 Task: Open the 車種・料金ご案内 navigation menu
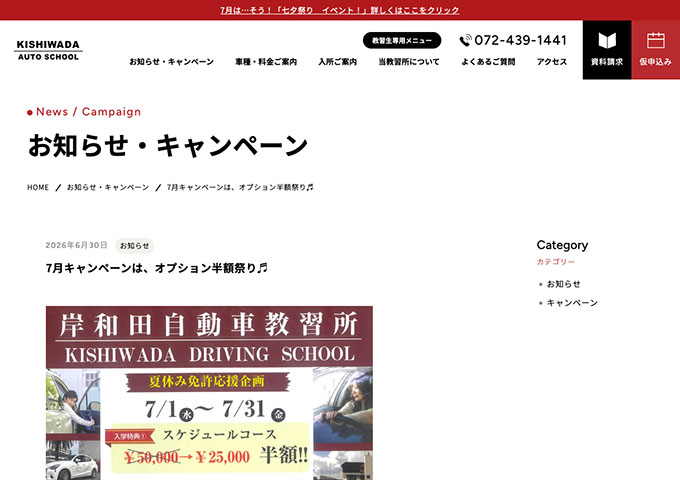[x=266, y=62]
